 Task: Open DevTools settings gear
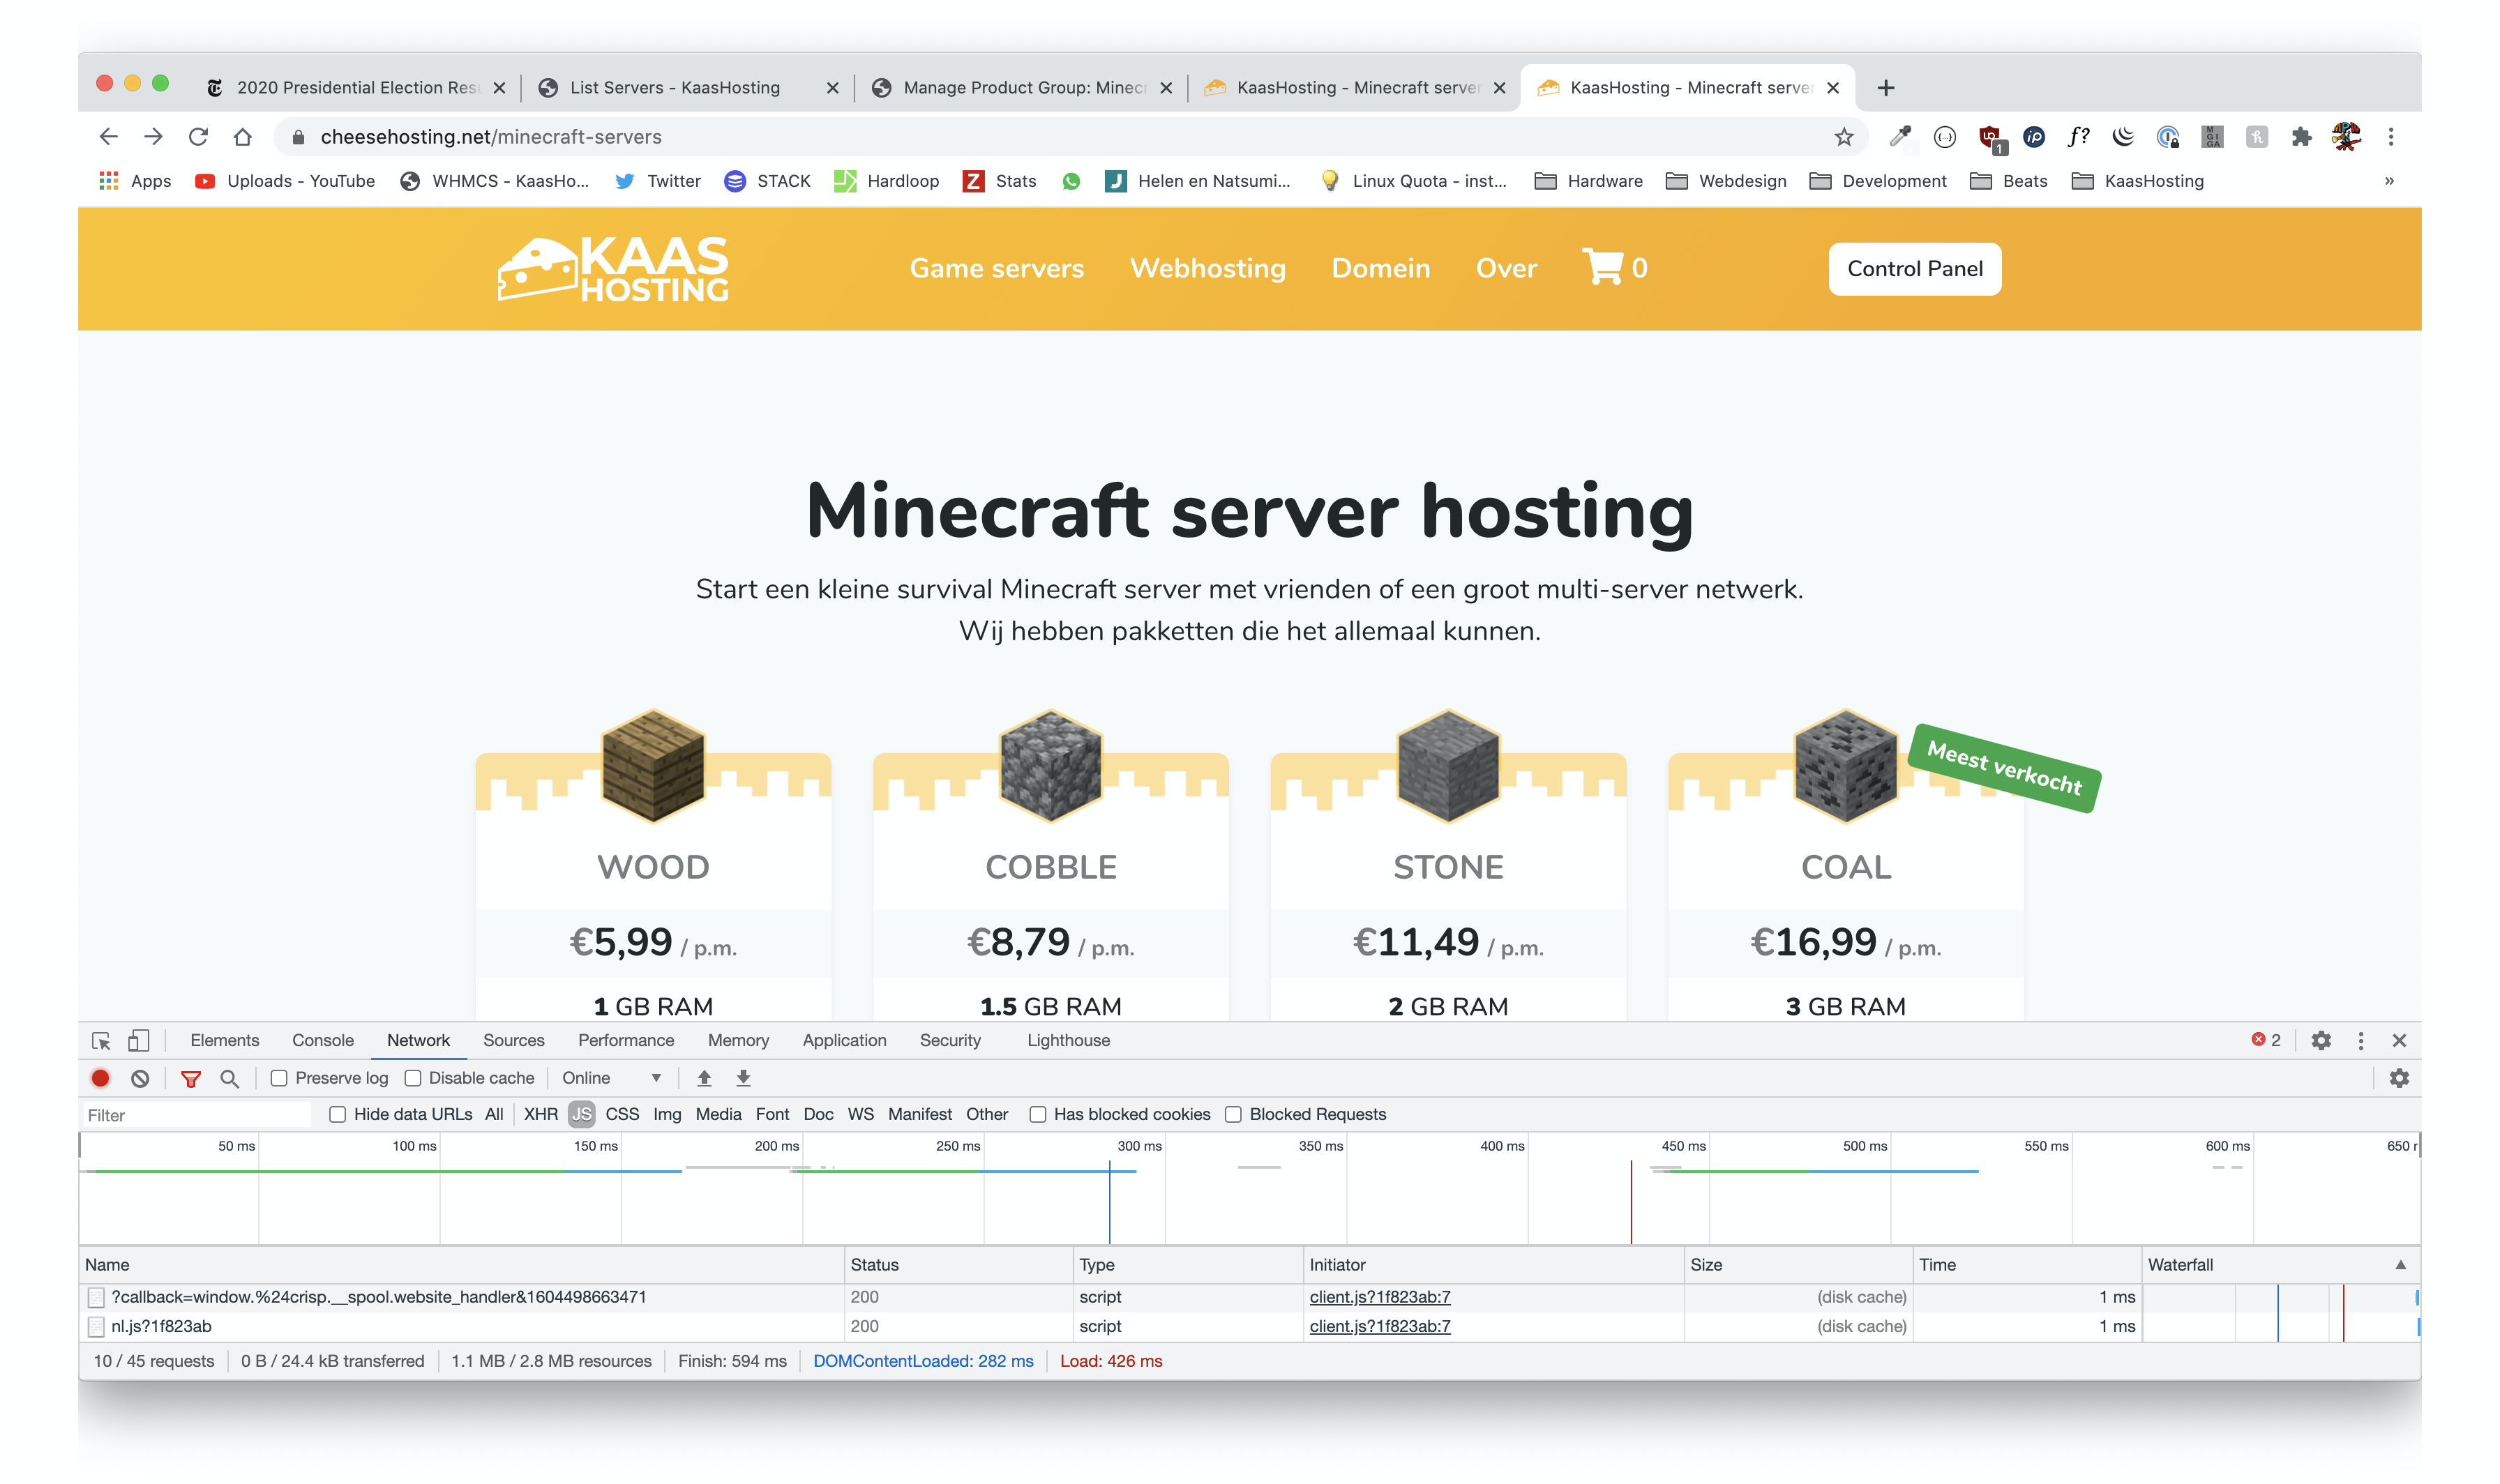click(x=2321, y=1040)
